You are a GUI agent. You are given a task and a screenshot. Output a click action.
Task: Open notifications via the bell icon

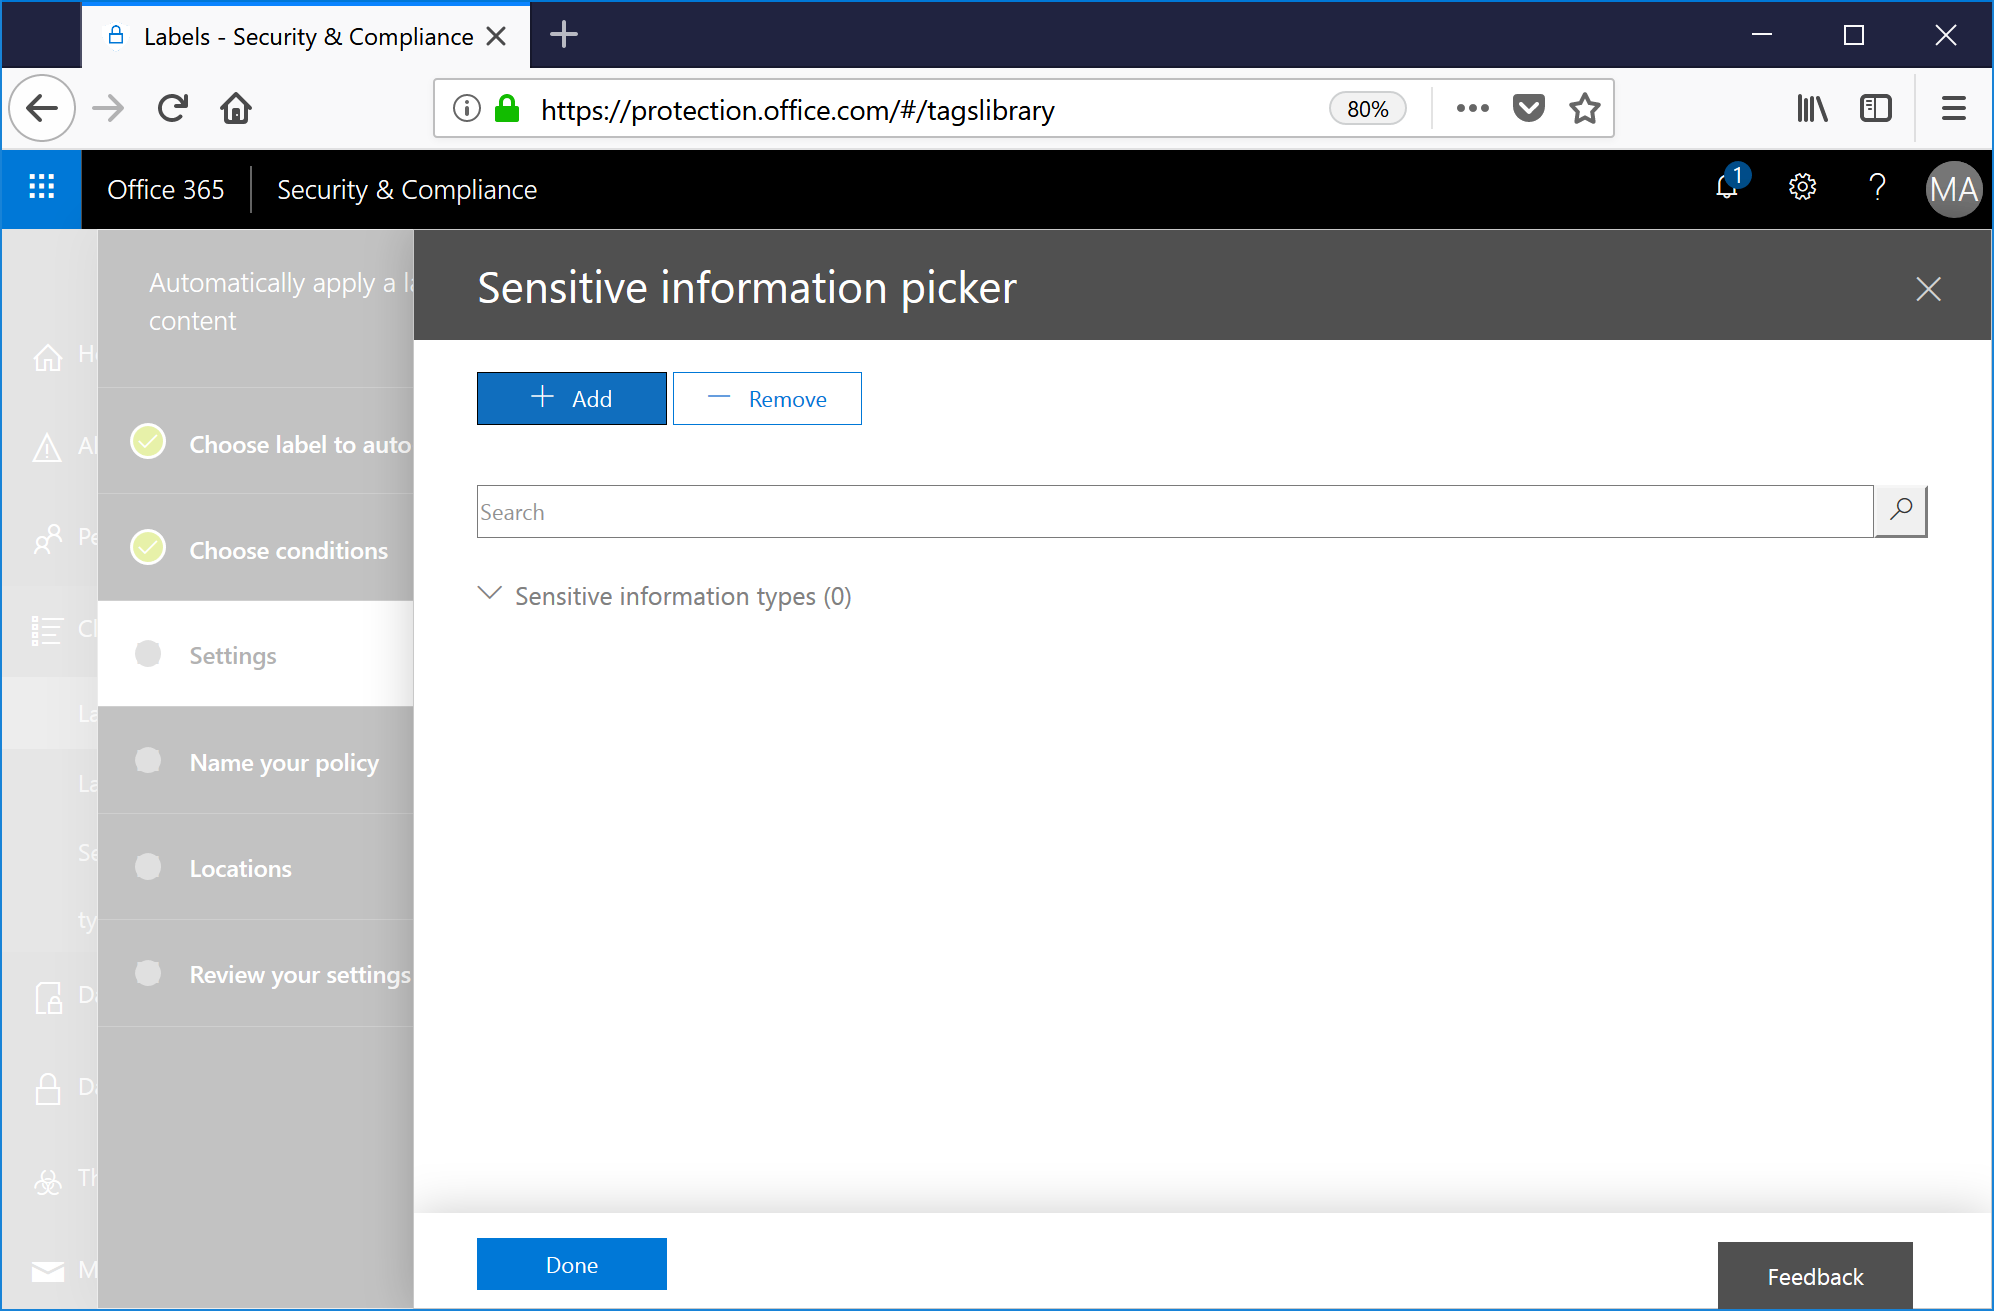1727,189
